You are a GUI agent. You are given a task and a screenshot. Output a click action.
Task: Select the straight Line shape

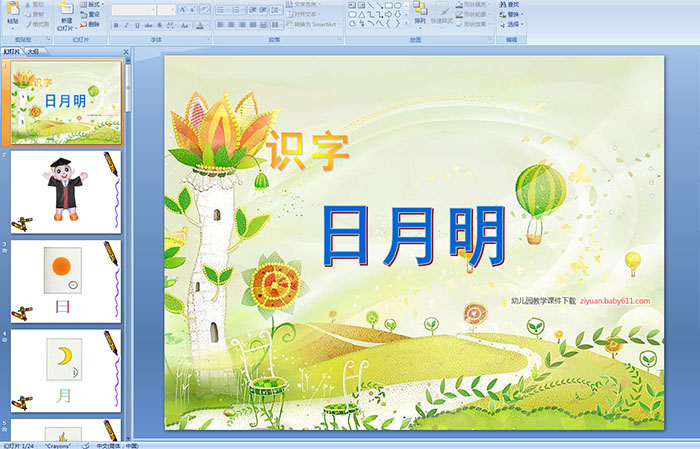point(371,5)
